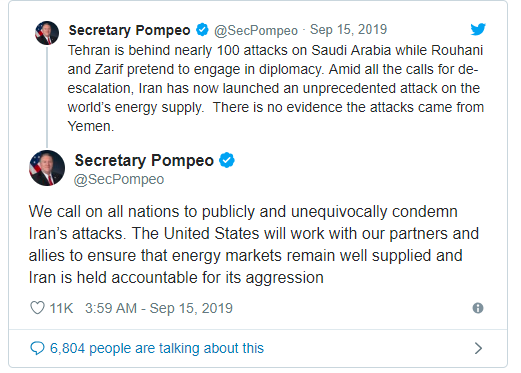Click the parent tweet text about Tehran attacks
Viewport: 521px width, 373px height.
tap(276, 88)
